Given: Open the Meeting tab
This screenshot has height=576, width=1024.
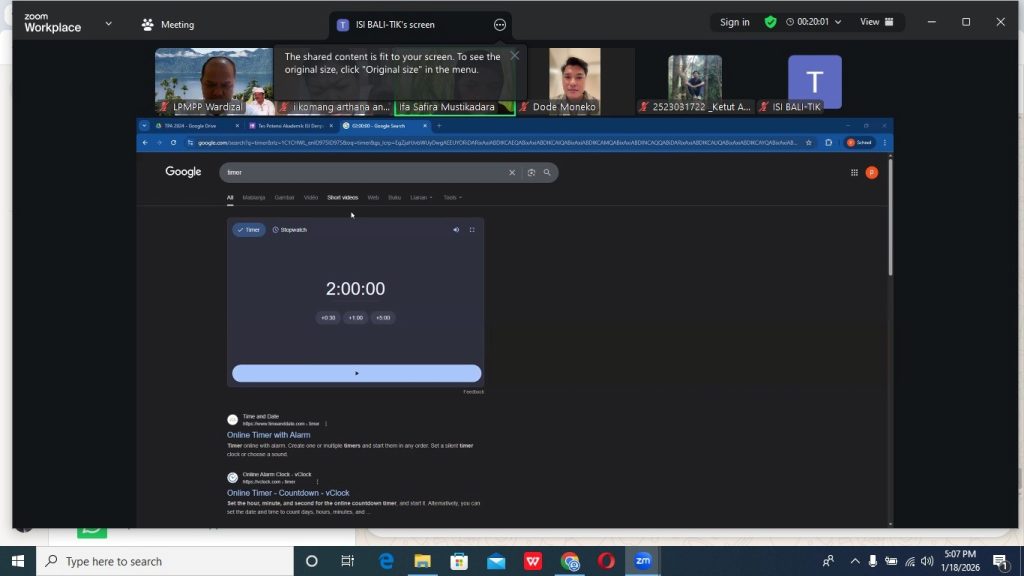Looking at the screenshot, I should 168,24.
